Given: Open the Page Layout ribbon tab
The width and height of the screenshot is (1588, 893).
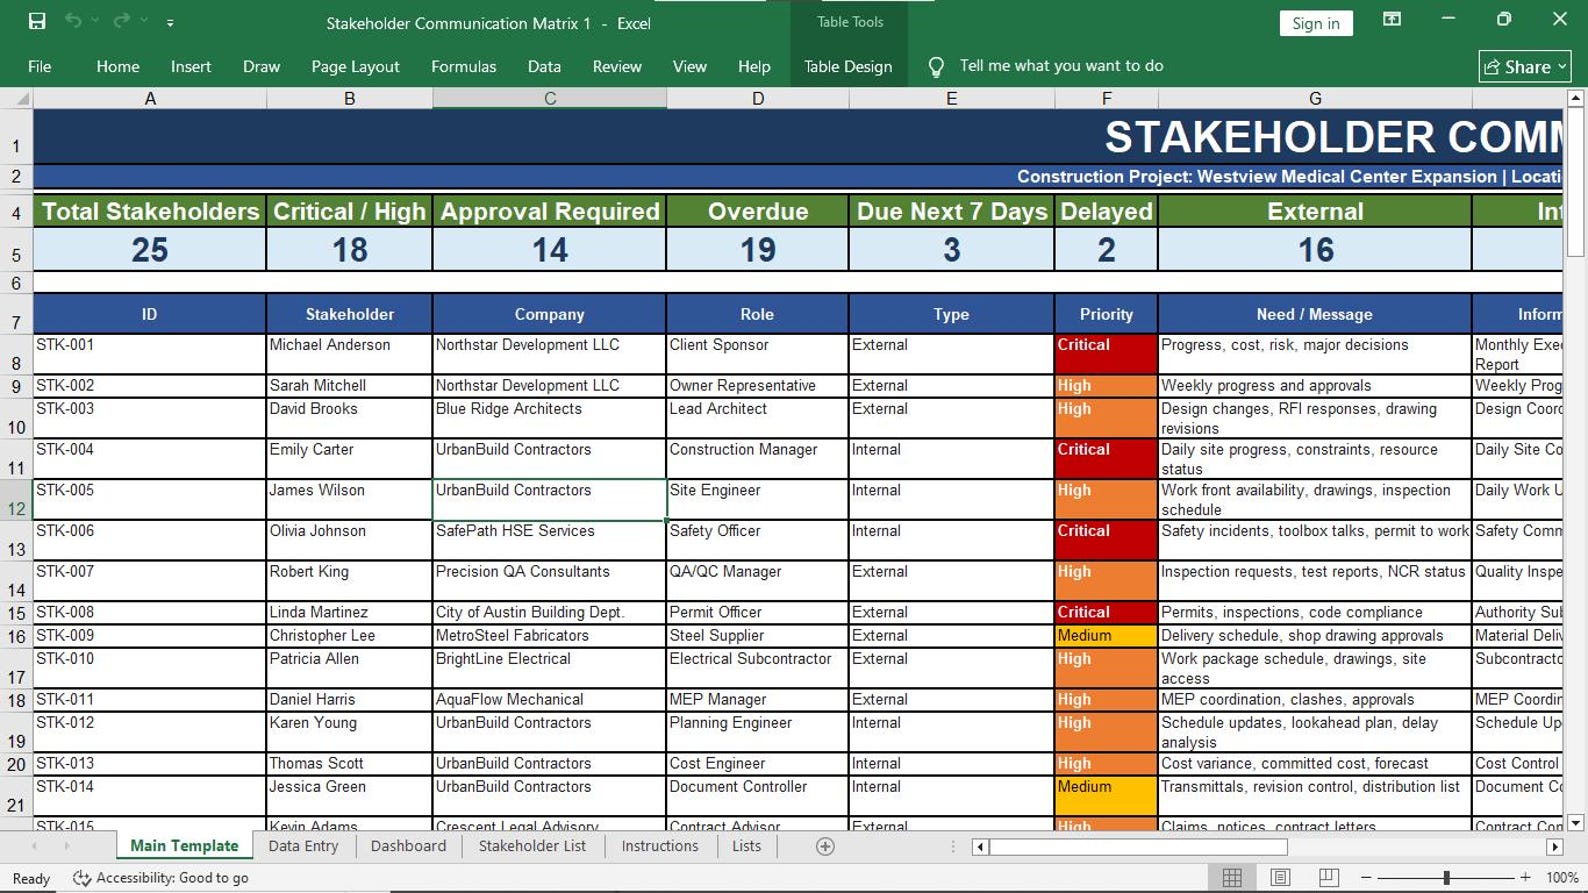Looking at the screenshot, I should 355,66.
